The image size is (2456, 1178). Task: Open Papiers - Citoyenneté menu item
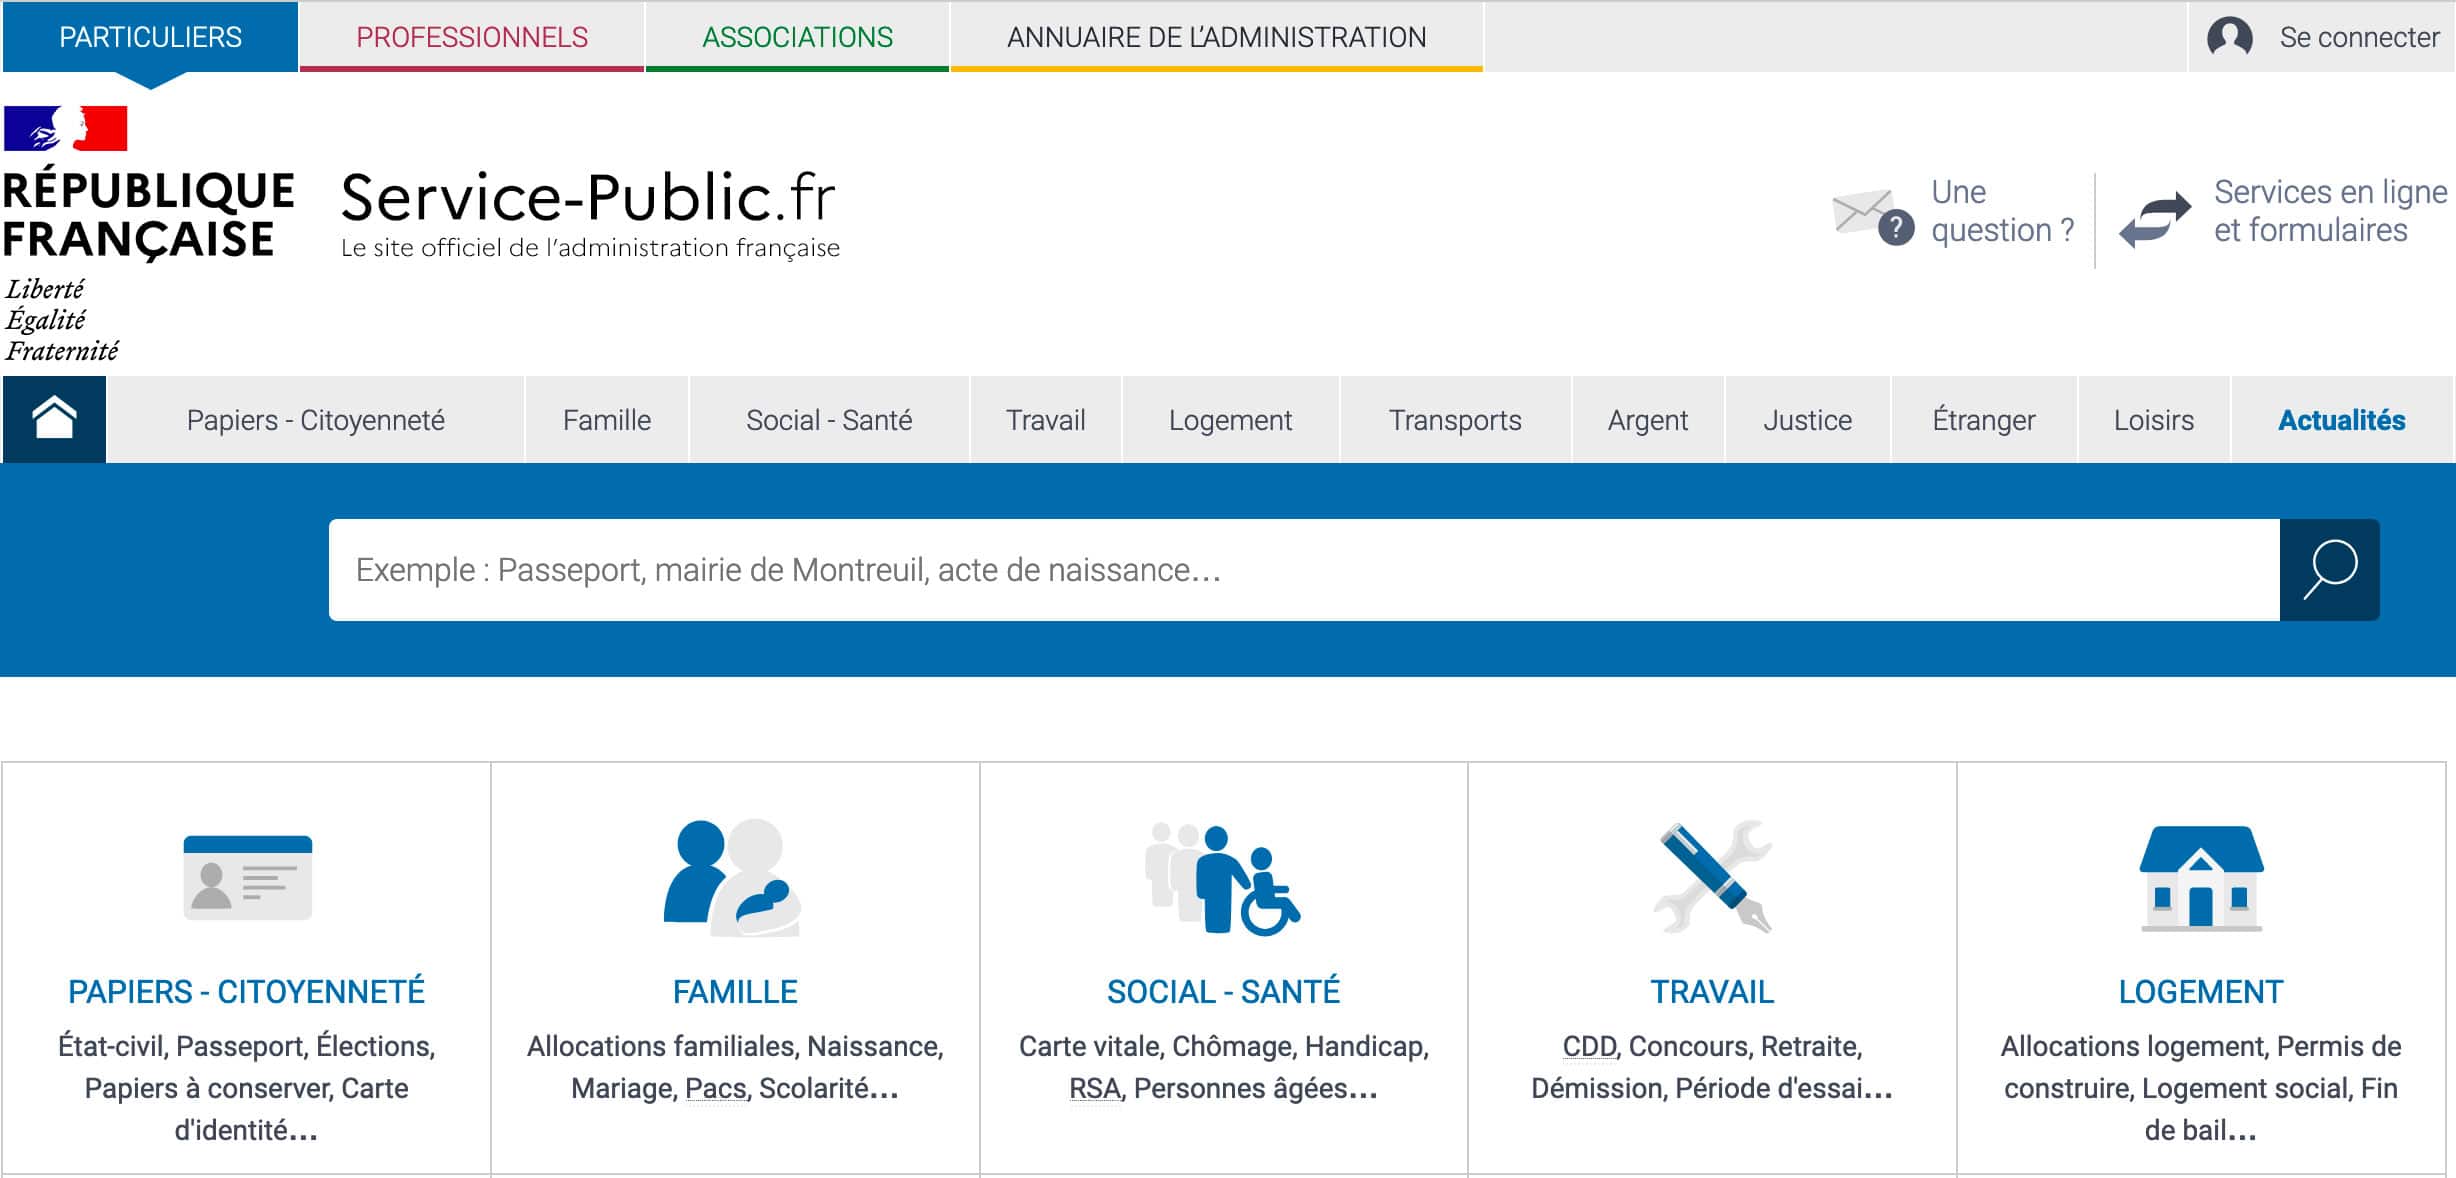(x=315, y=420)
